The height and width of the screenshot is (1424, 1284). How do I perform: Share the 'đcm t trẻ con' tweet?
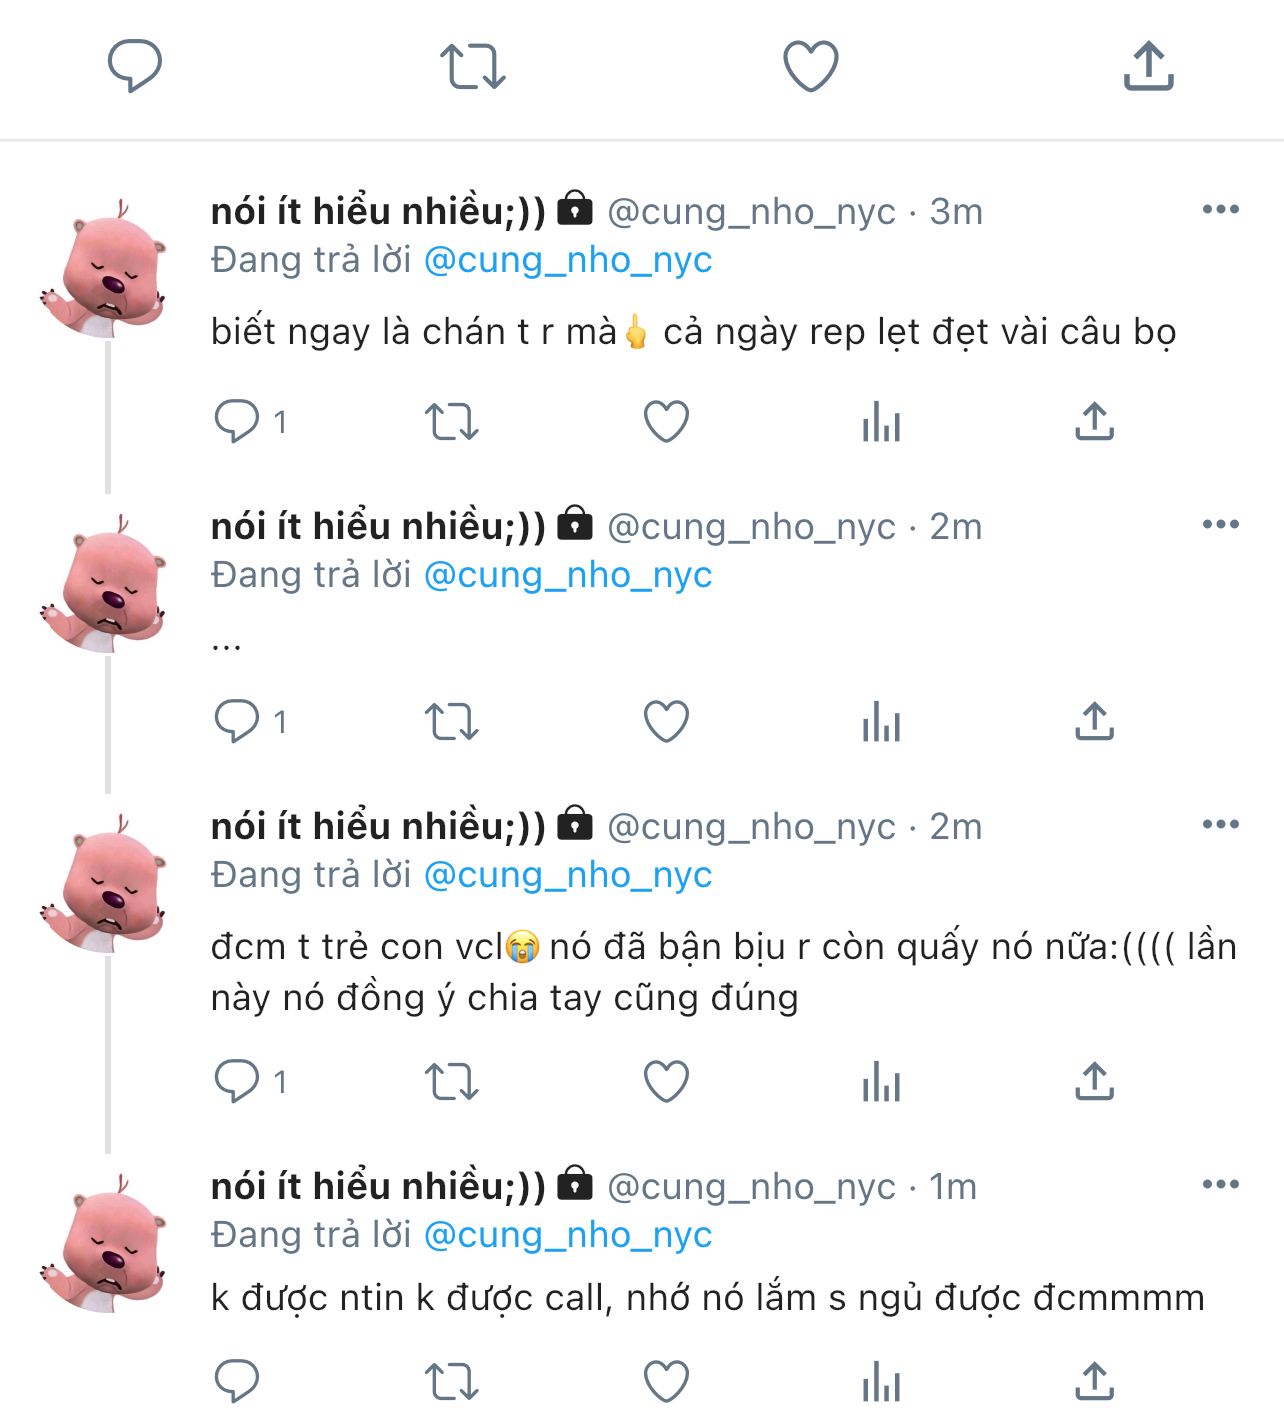pyautogui.click(x=1094, y=1081)
